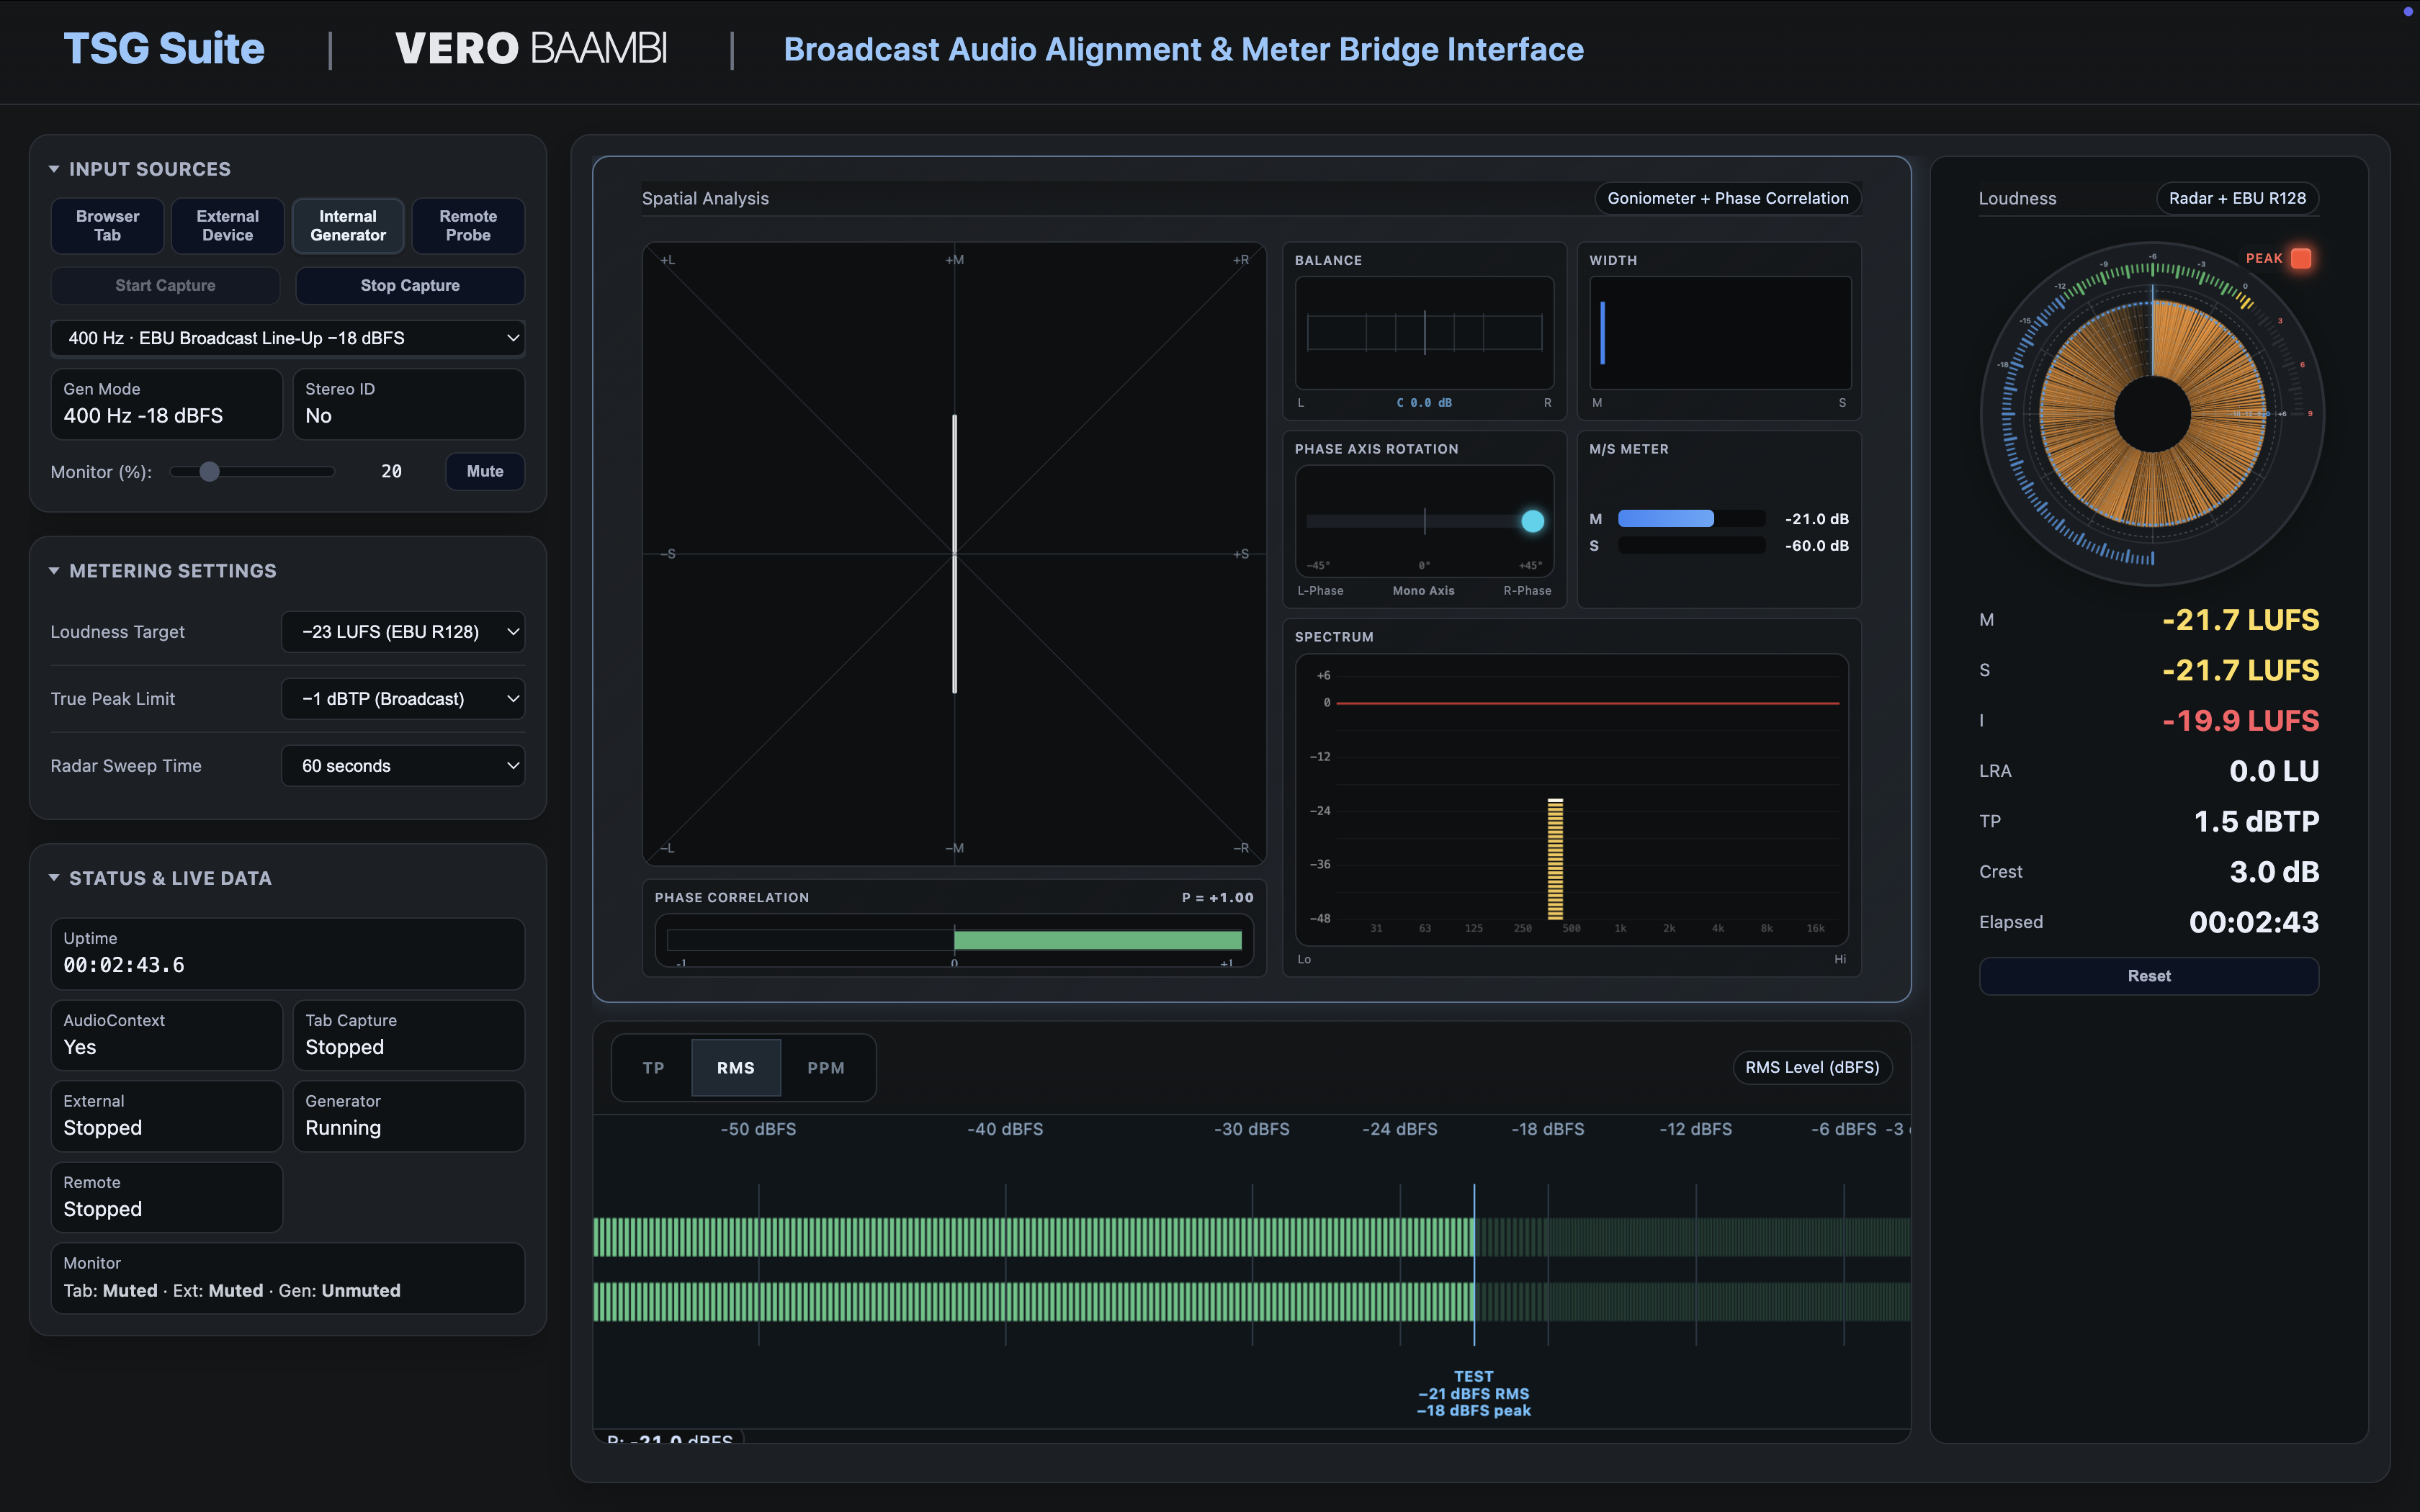
Task: Click the Phase Axis Rotation cyan knob
Action: pos(1532,521)
